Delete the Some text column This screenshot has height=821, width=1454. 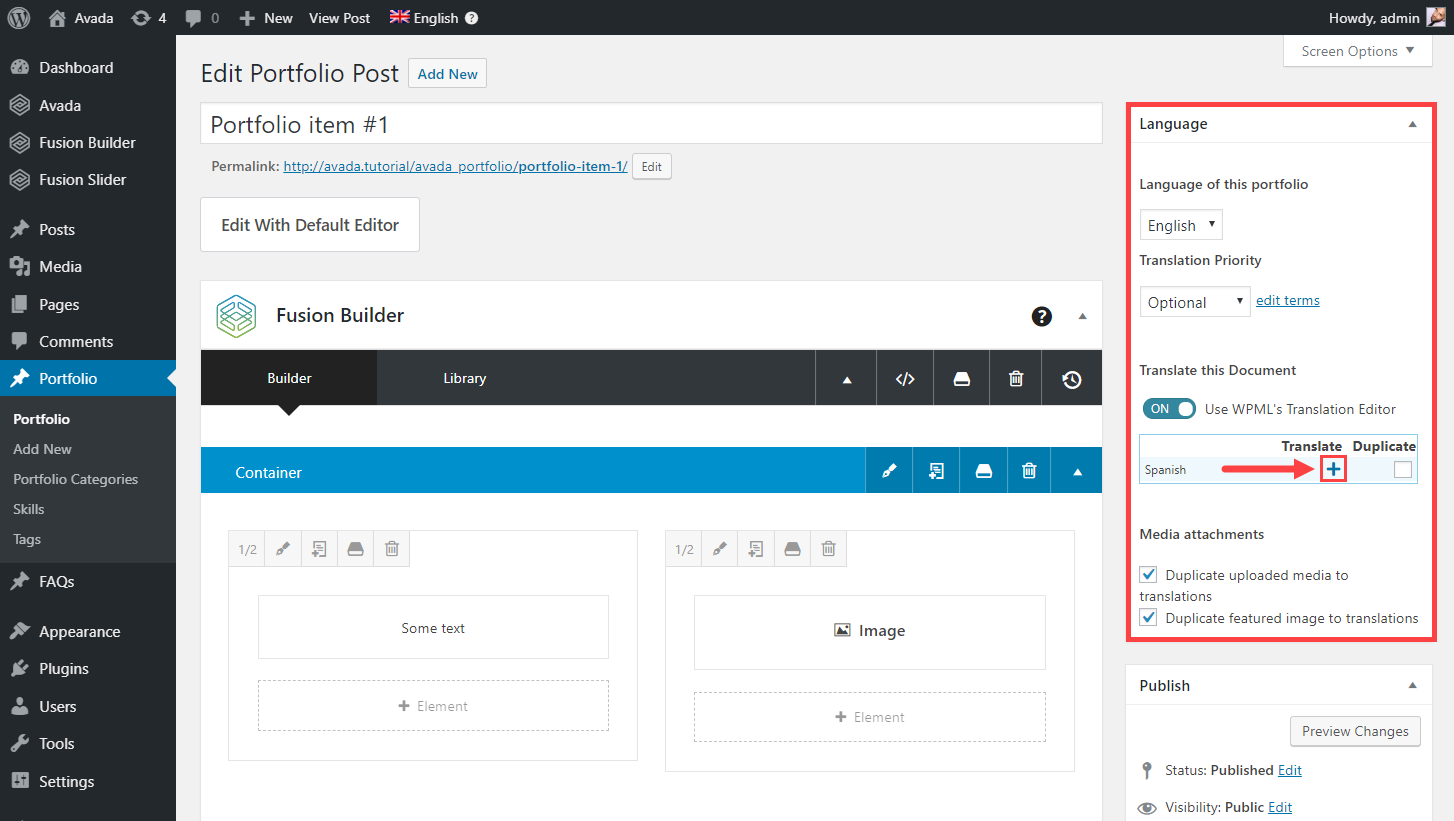tap(392, 549)
